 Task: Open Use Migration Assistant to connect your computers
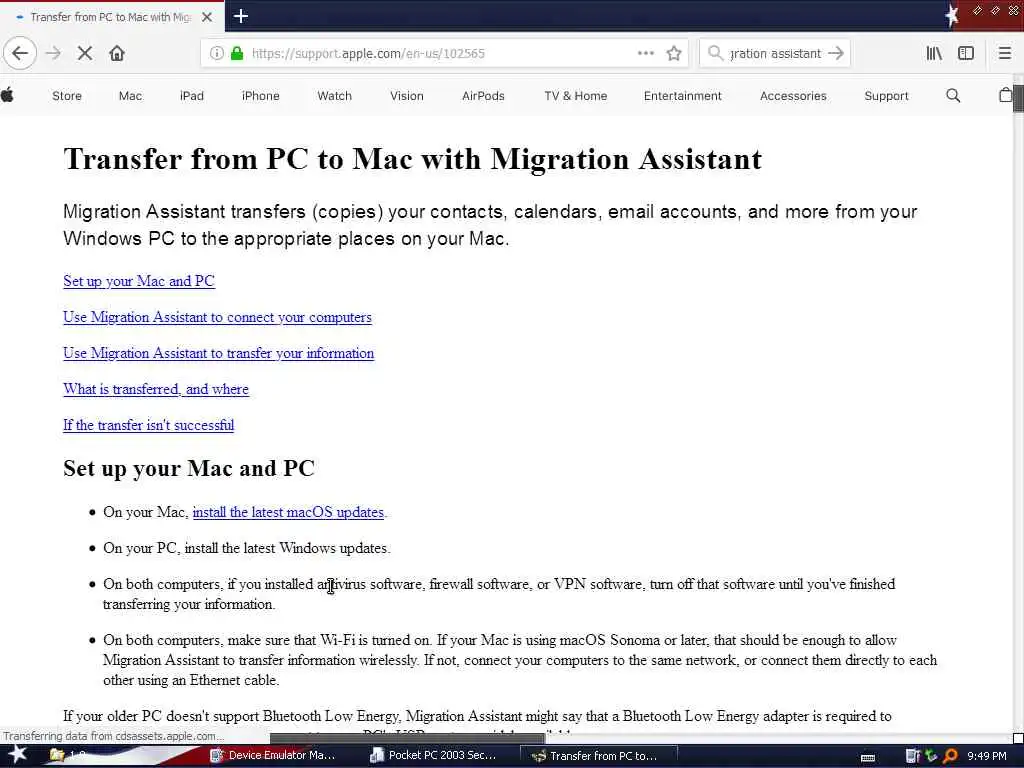click(217, 317)
